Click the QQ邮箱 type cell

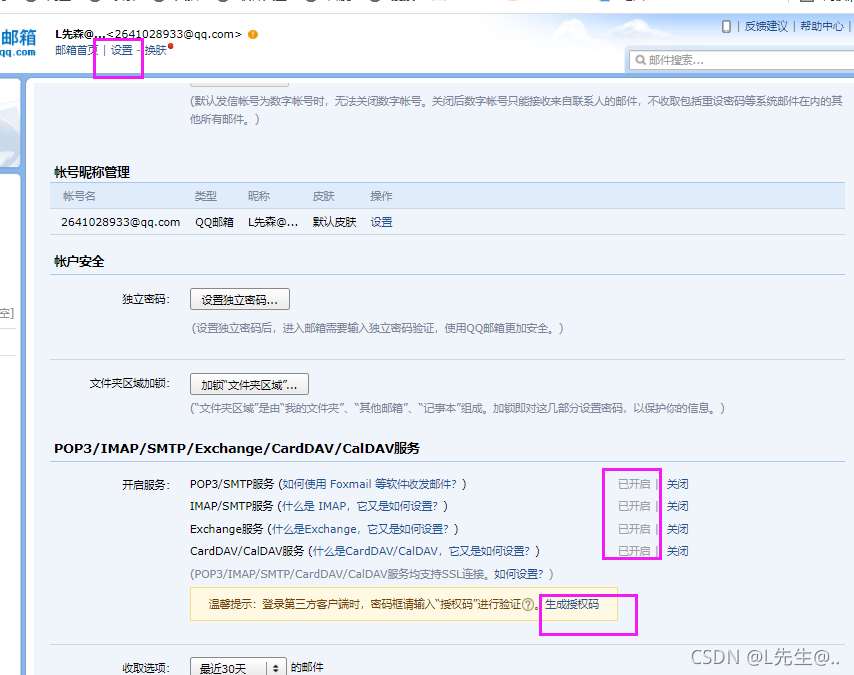[x=215, y=222]
